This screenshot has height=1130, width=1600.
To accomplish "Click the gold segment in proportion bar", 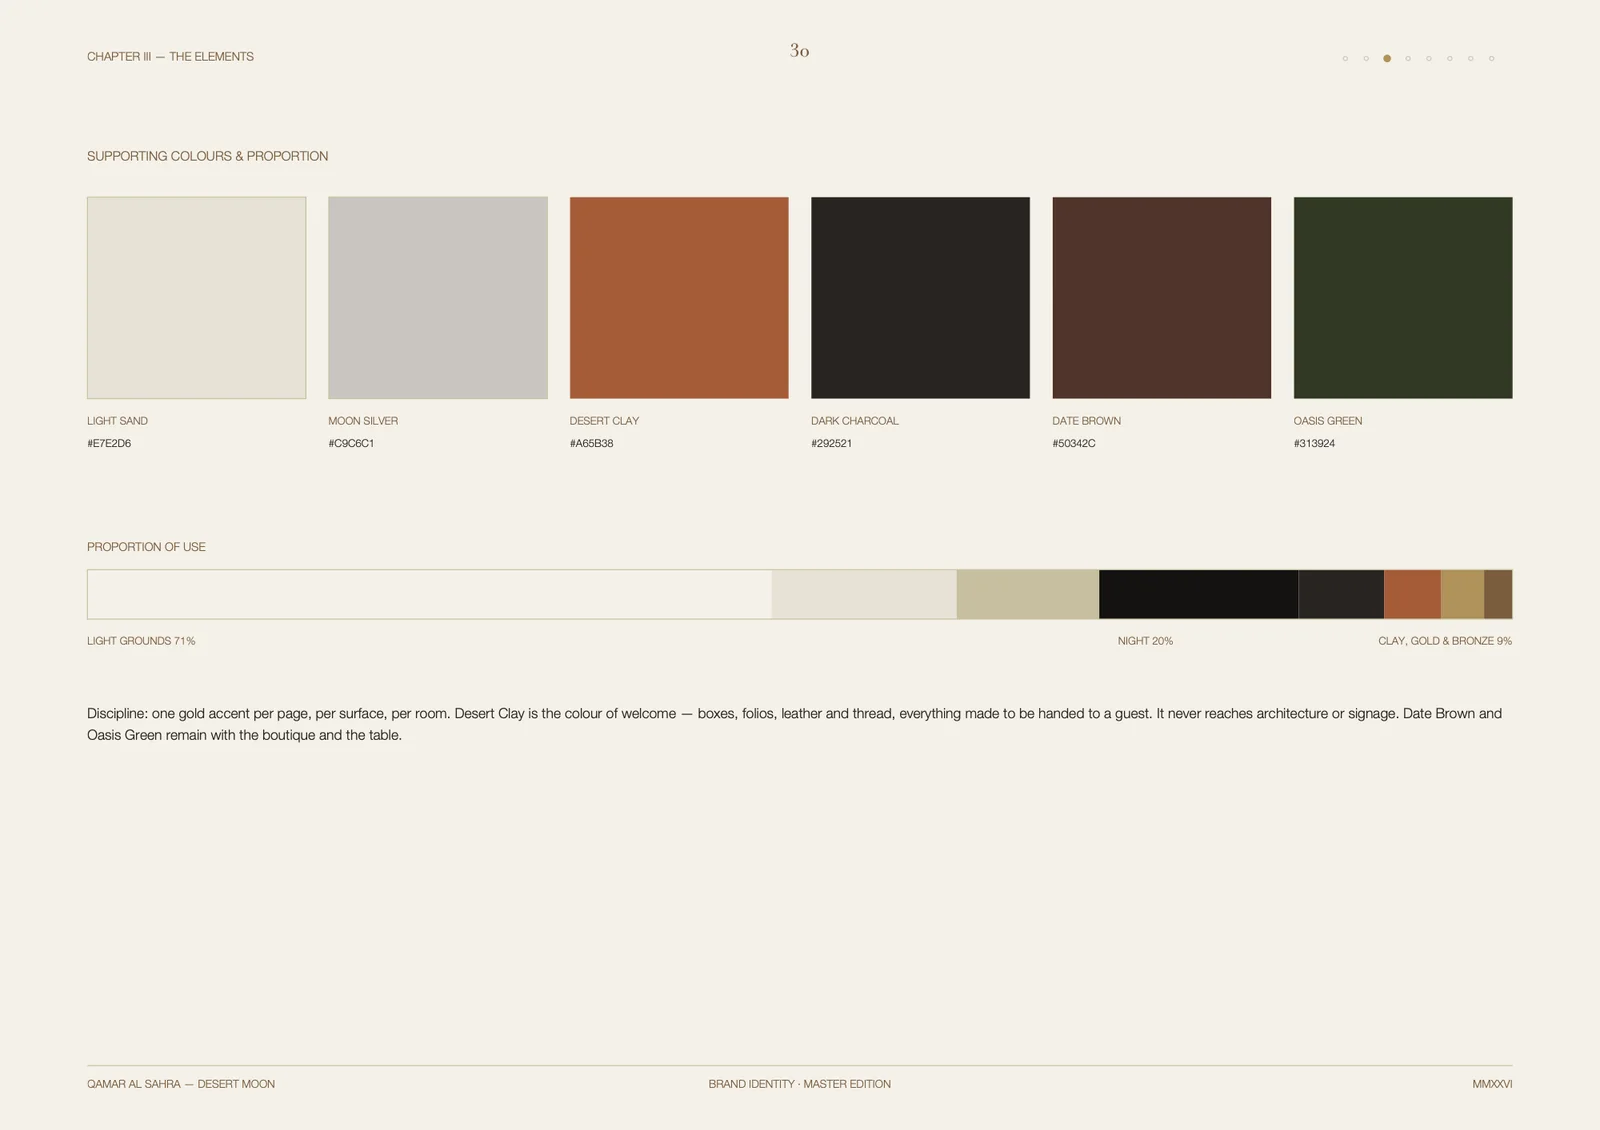I will (1462, 594).
